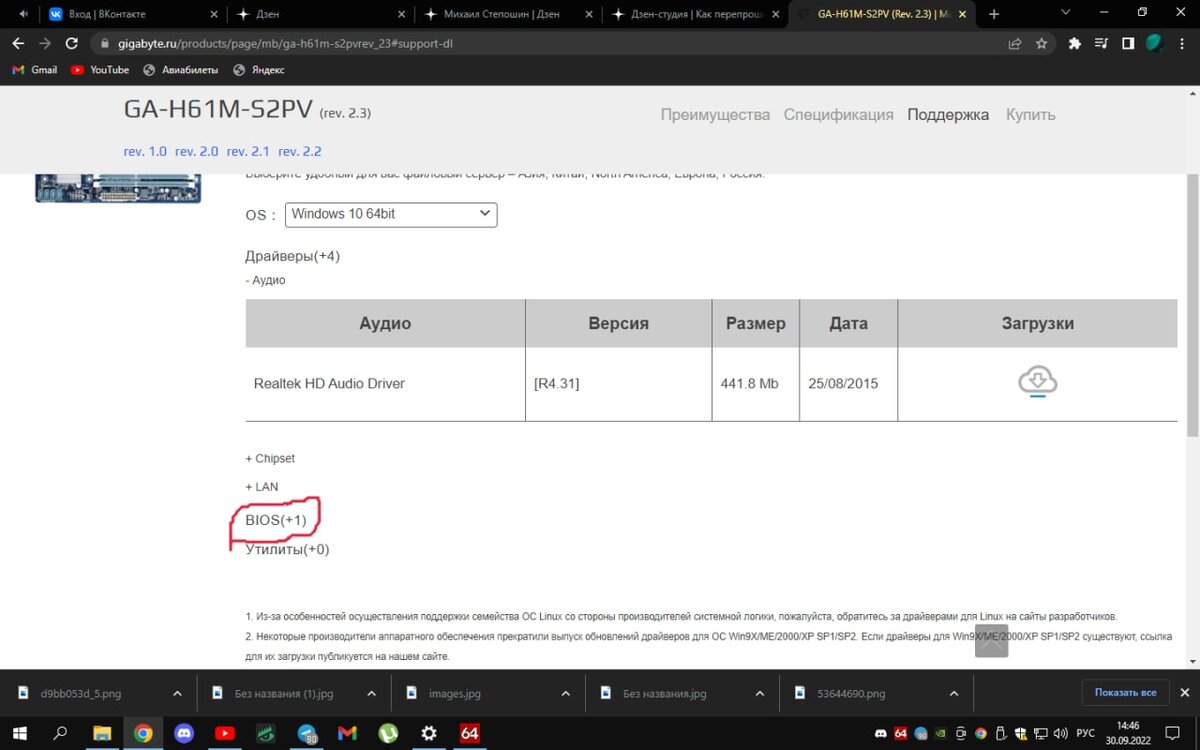Screen dimensions: 1200x750
Task: Open the Gmail bookmark
Action: (x=34, y=70)
